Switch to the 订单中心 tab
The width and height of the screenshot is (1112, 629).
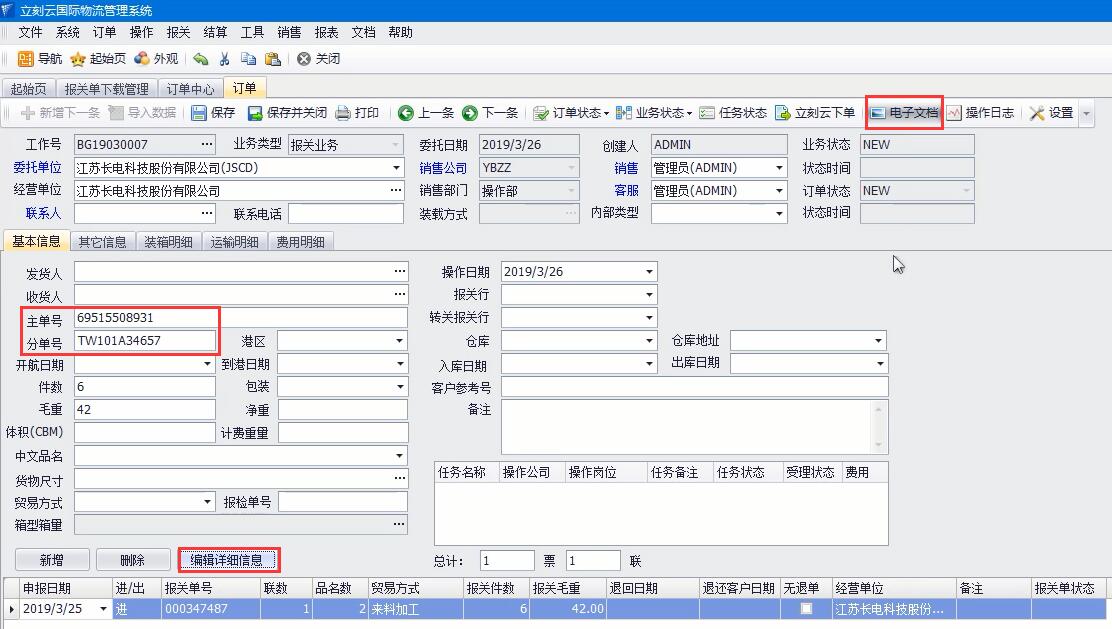click(x=190, y=89)
